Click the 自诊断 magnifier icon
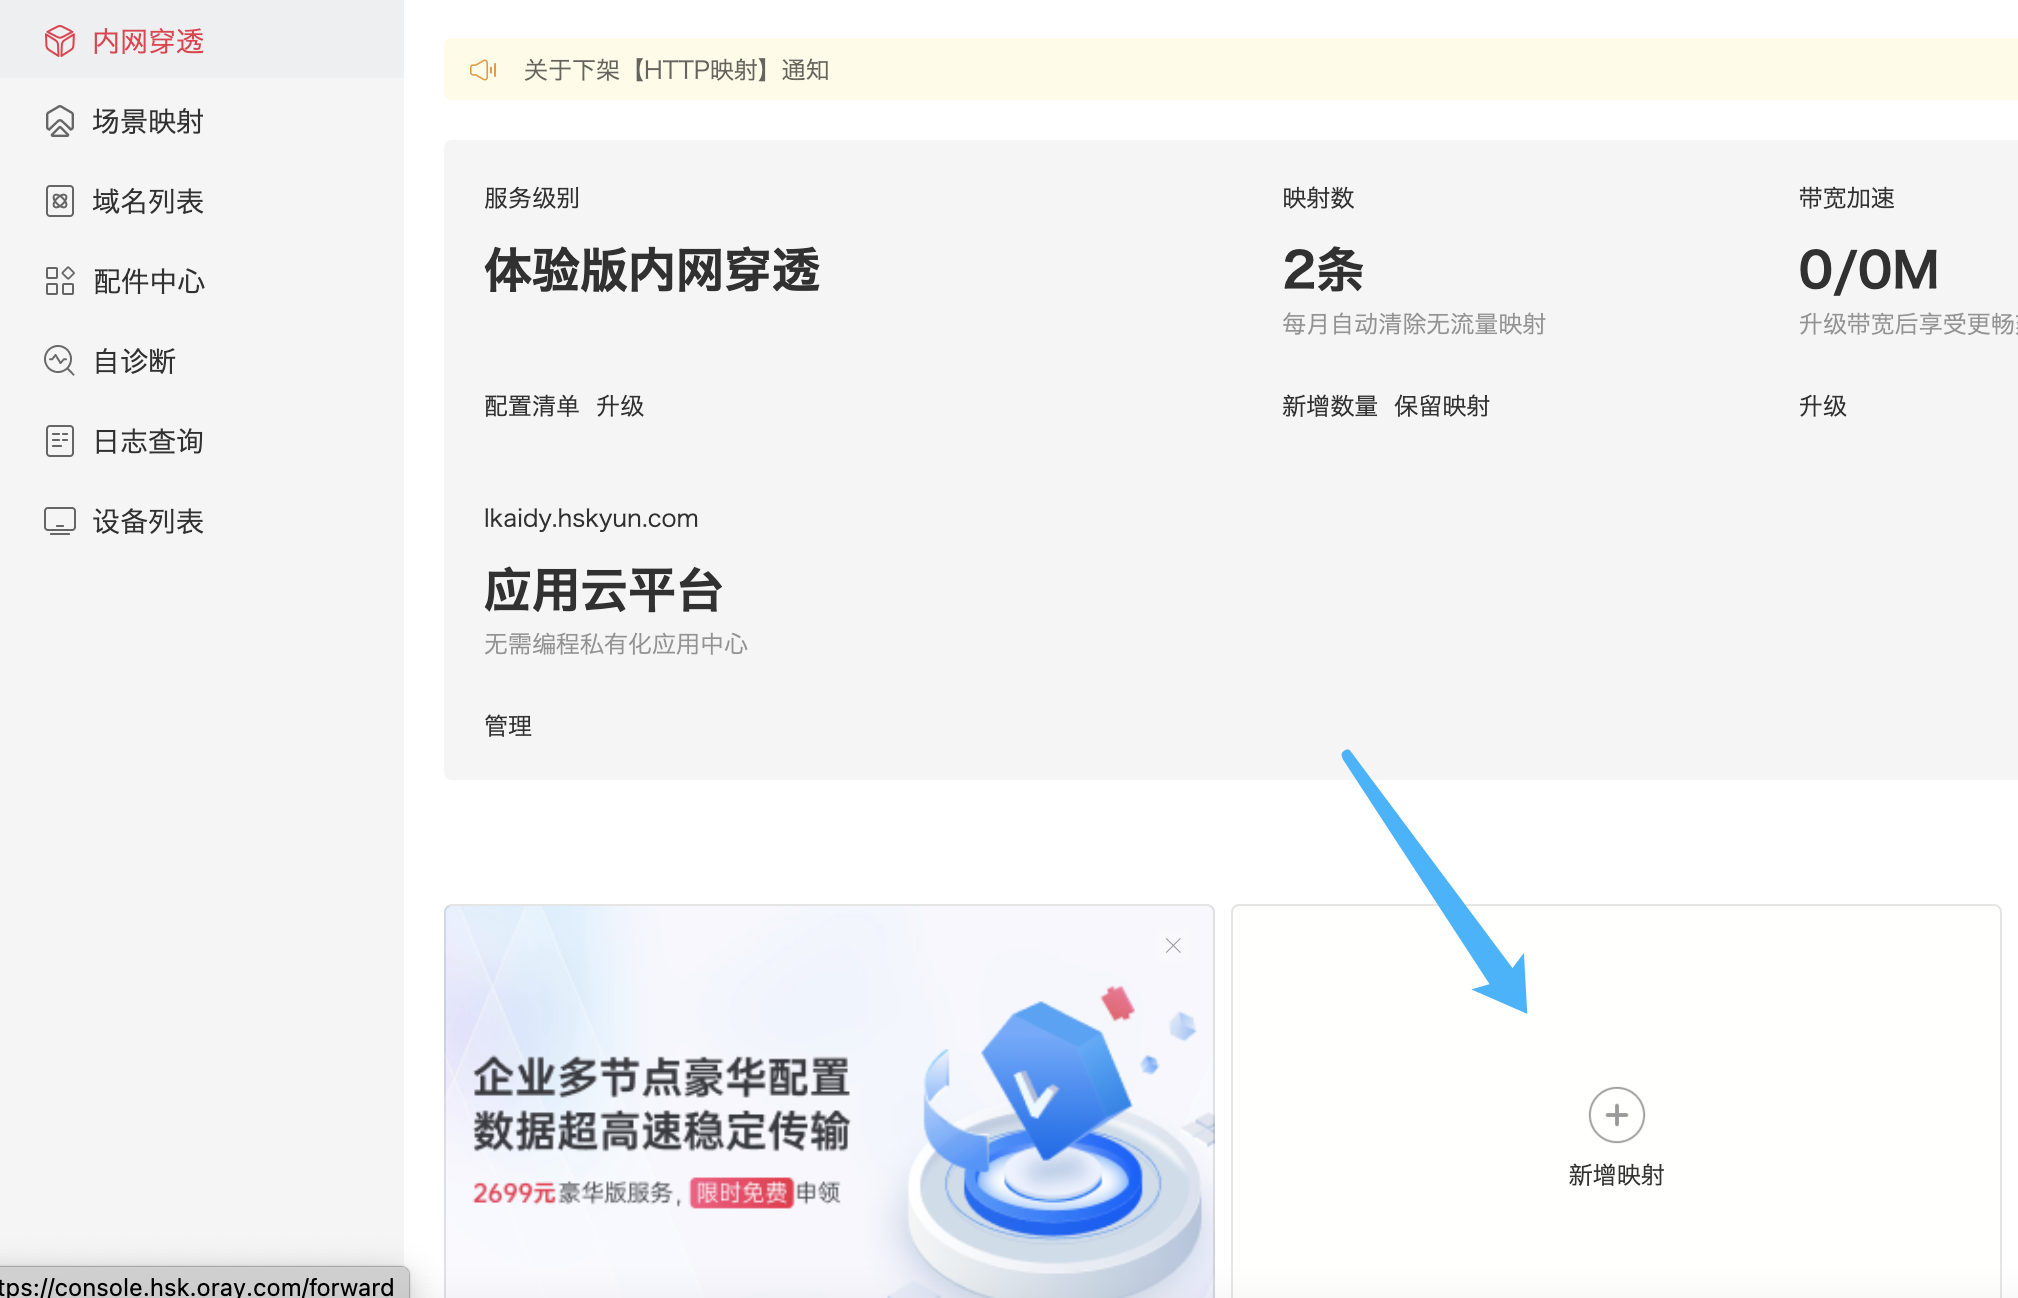Screen dimensions: 2018x1298 60,361
